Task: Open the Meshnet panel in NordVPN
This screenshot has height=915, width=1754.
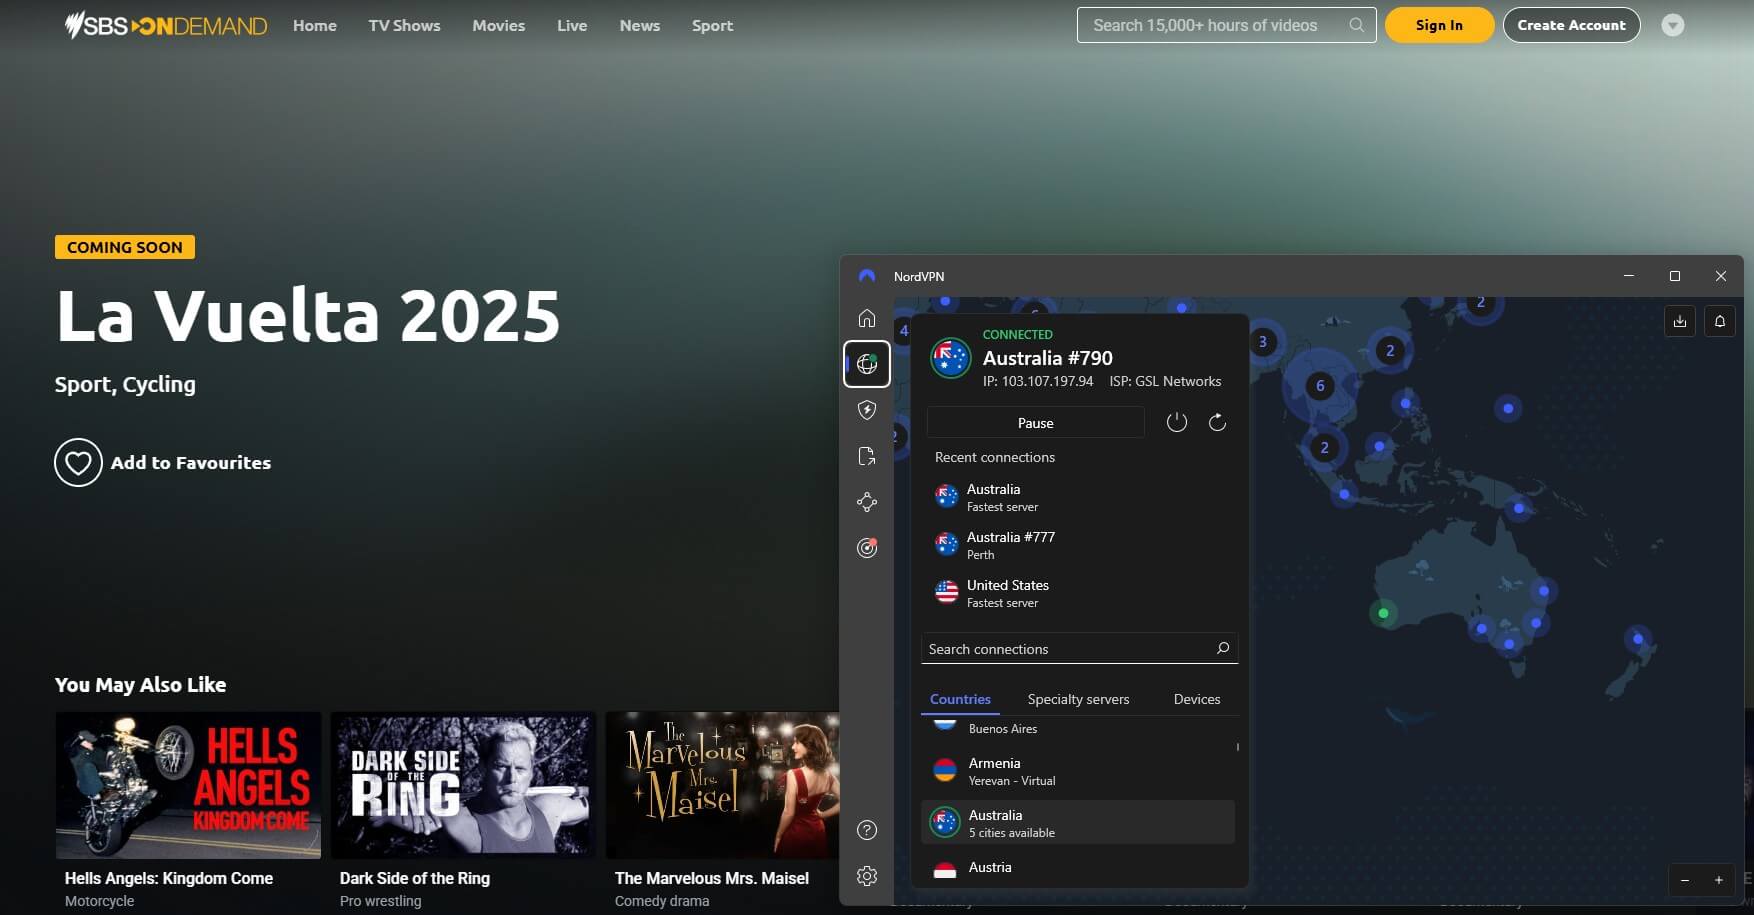Action: point(867,501)
